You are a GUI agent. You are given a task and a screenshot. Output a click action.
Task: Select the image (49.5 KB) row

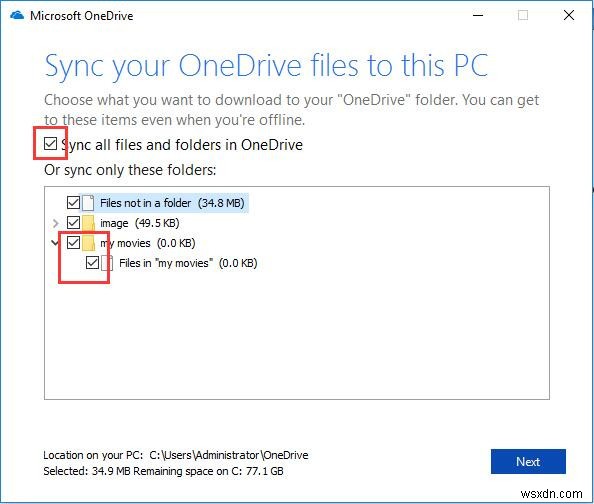[x=139, y=223]
